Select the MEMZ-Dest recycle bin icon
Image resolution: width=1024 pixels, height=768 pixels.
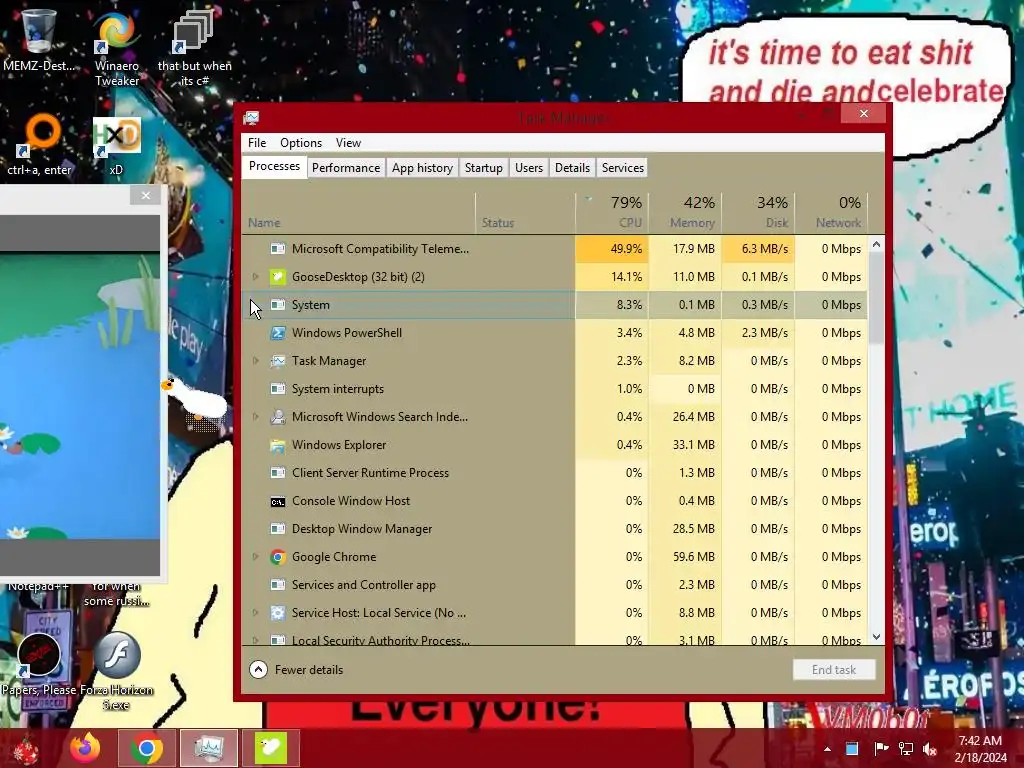pyautogui.click(x=39, y=40)
